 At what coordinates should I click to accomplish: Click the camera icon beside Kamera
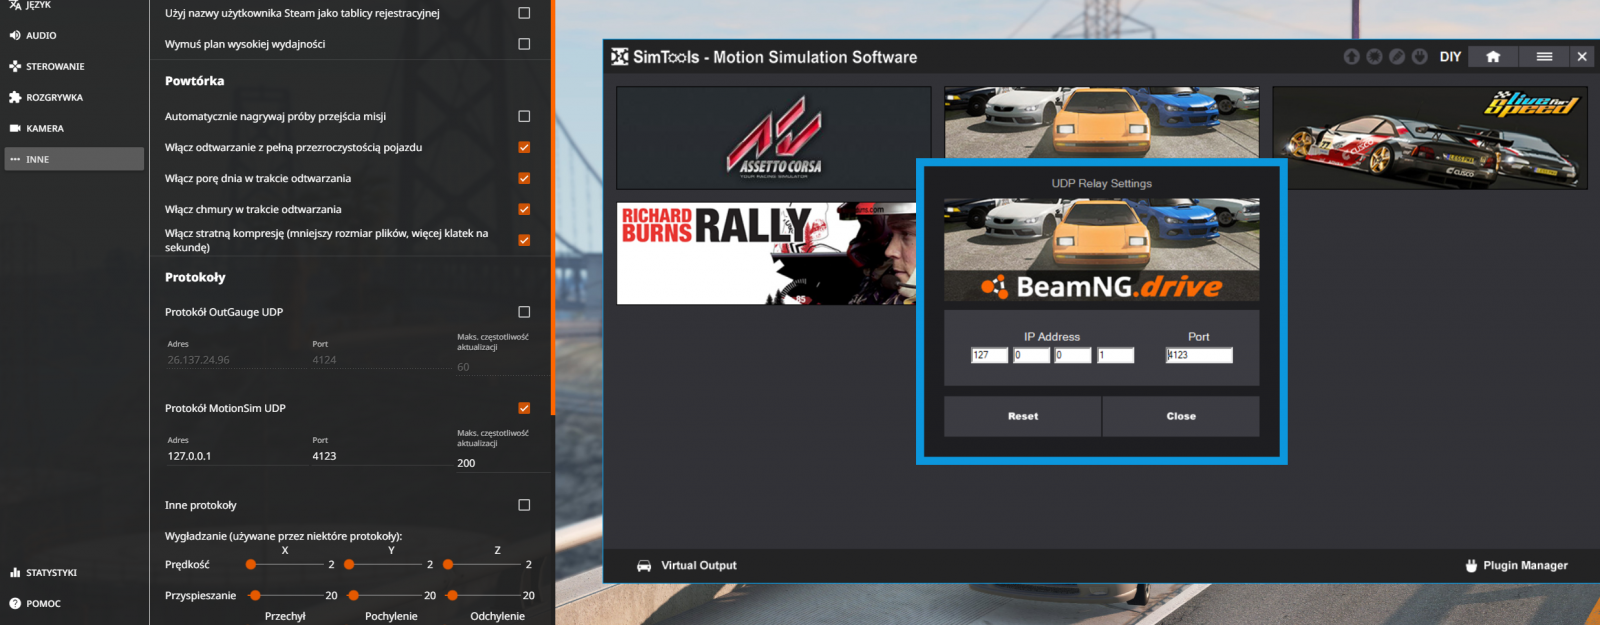15,128
